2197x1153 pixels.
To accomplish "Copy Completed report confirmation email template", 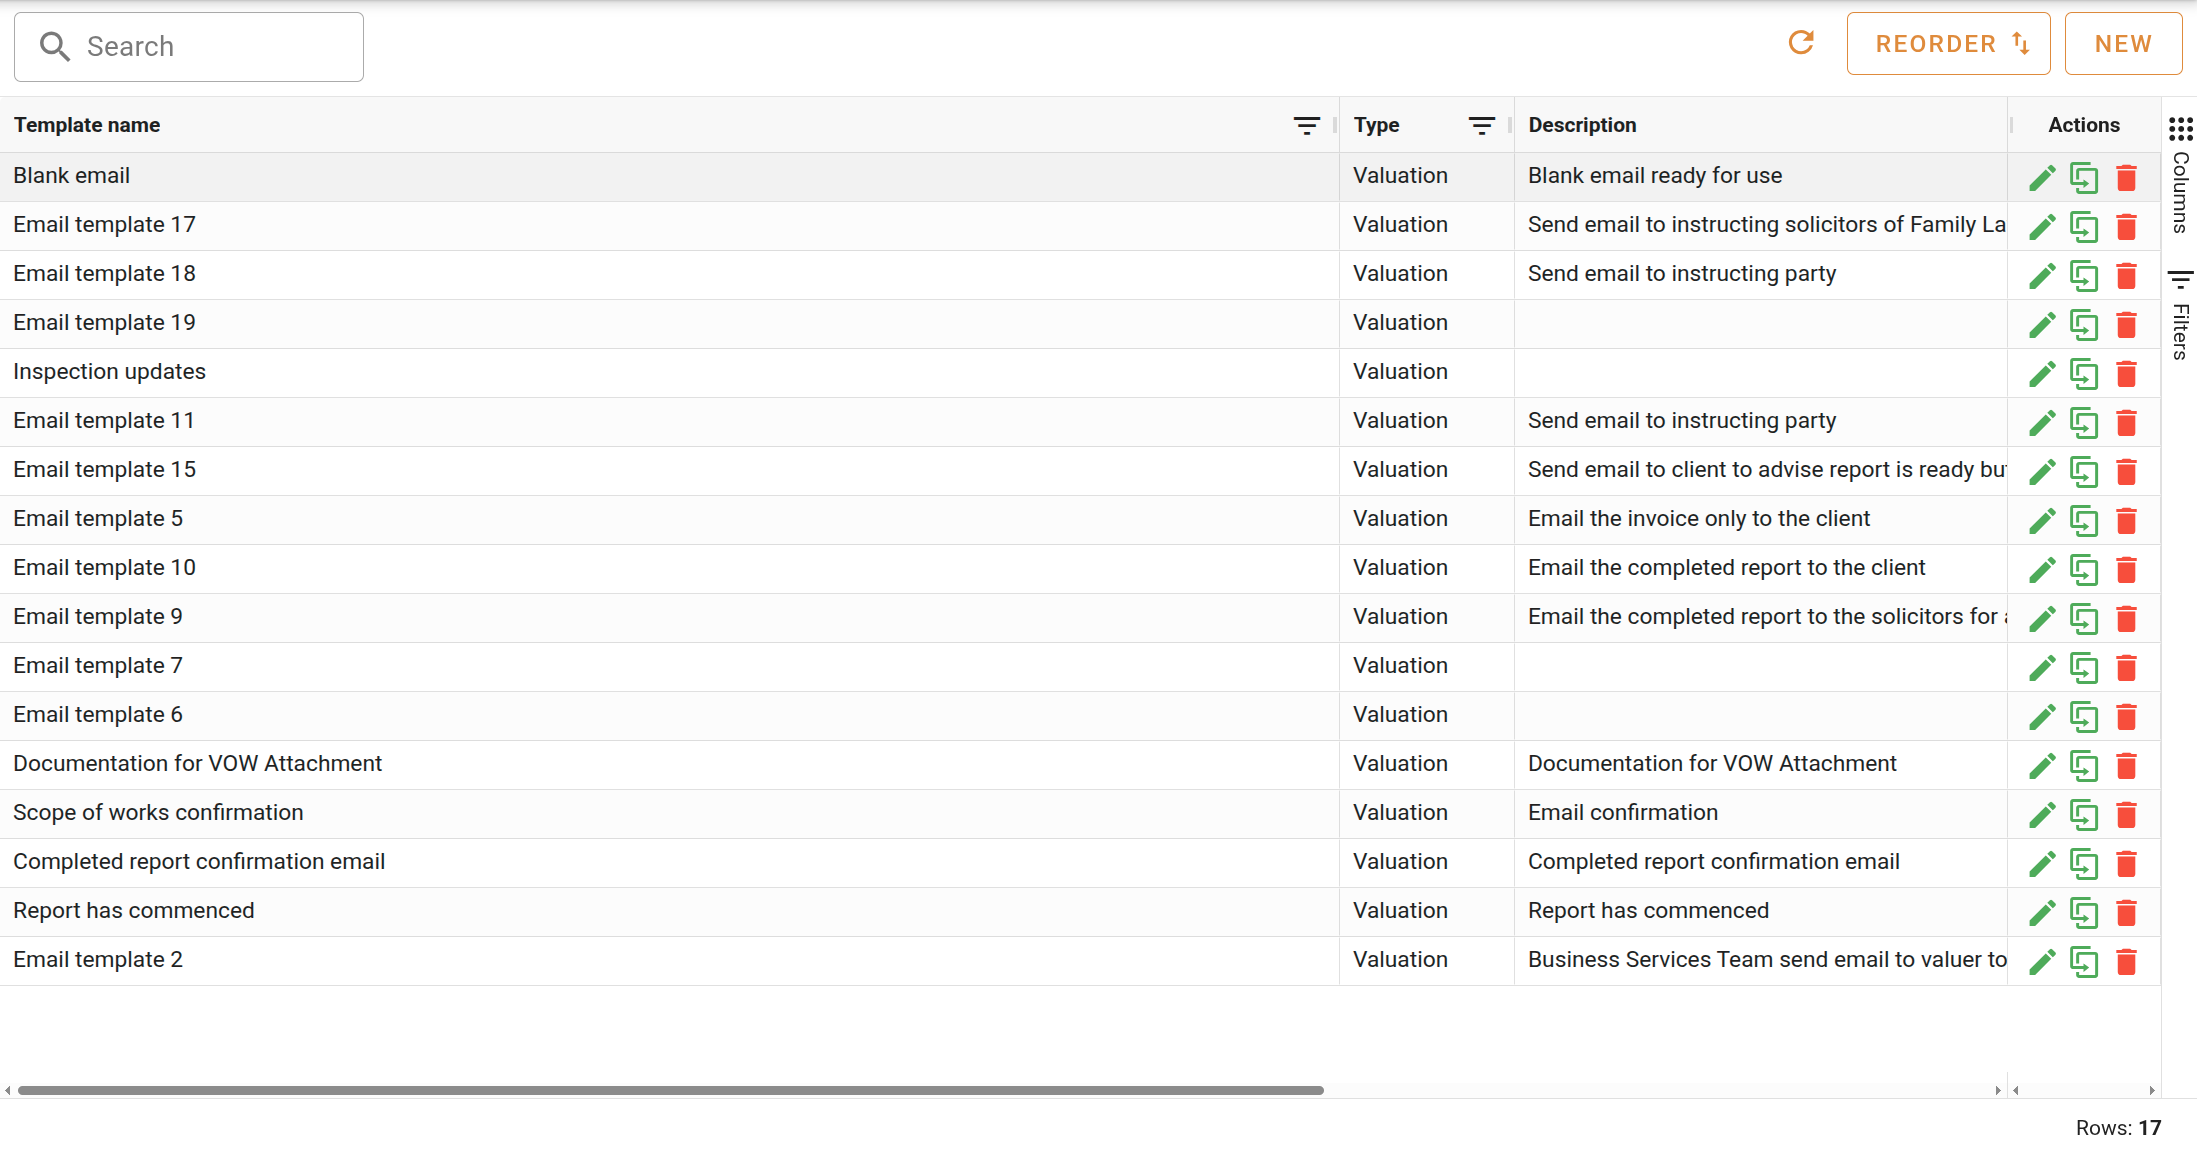I will pos(2084,864).
